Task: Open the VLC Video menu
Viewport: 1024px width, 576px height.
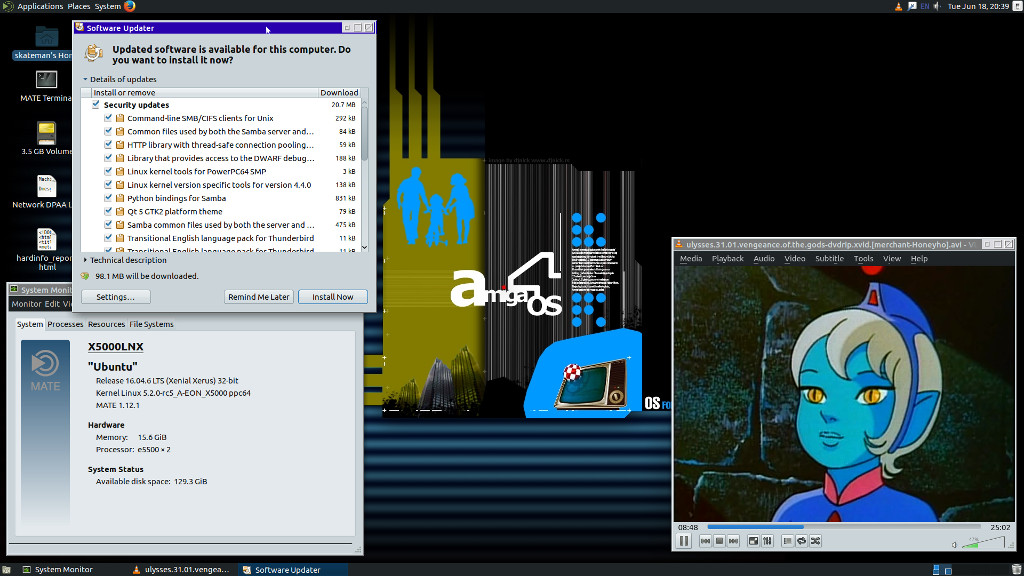Action: [x=794, y=259]
